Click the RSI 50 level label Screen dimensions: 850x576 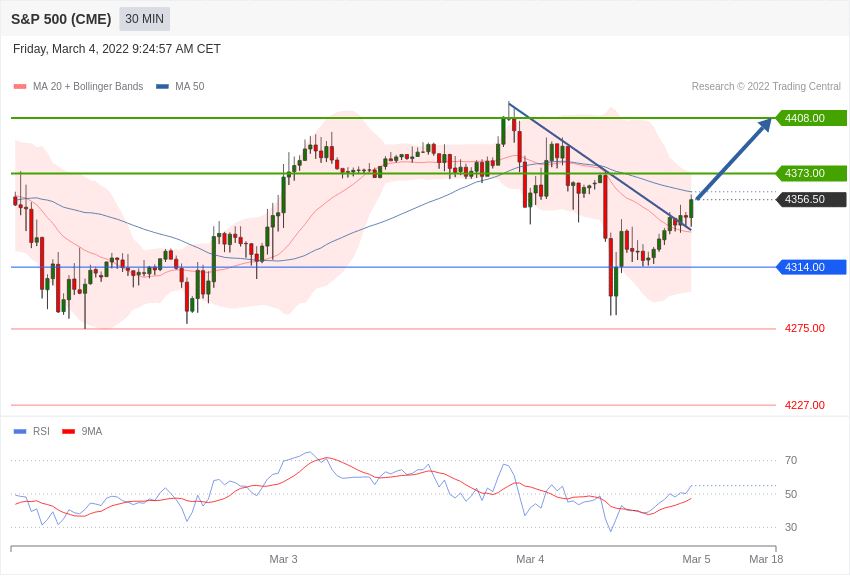[x=791, y=494]
